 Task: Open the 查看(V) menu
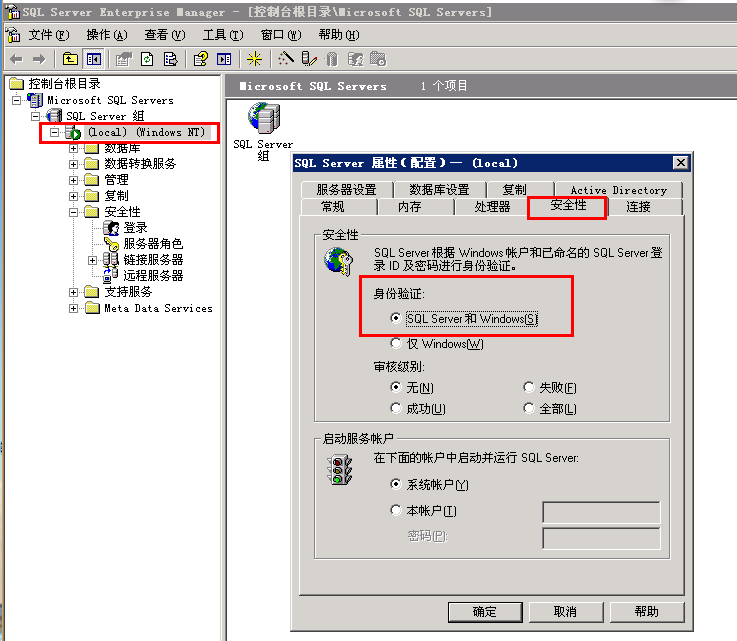point(165,35)
